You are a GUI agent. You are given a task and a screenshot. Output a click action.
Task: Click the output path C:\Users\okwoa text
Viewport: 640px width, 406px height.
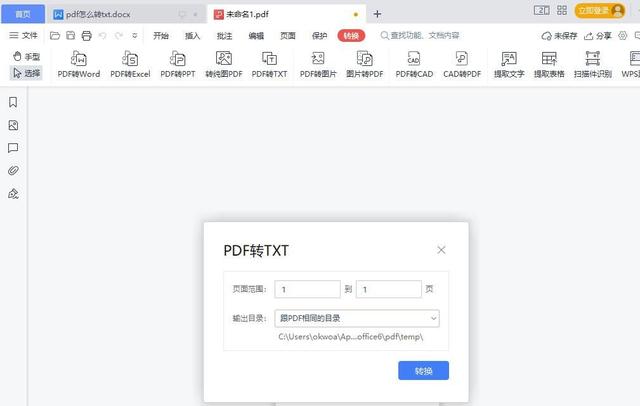tap(351, 337)
